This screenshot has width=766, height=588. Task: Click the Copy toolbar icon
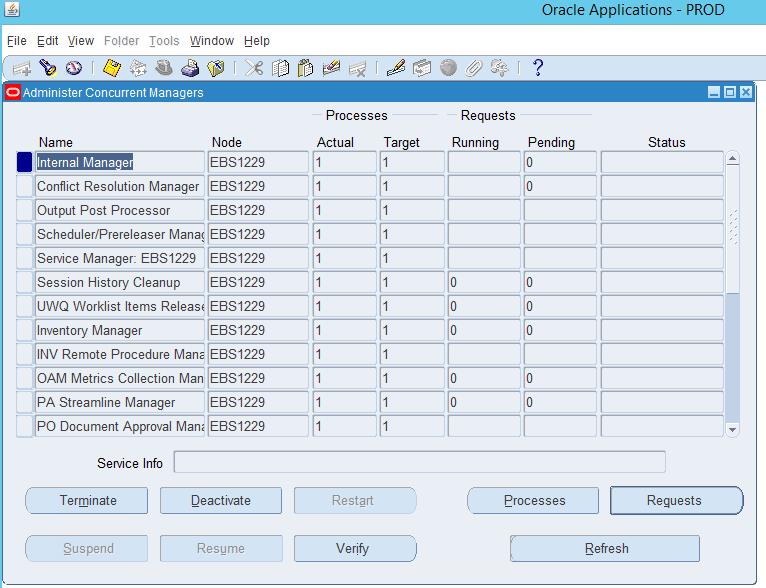point(281,68)
